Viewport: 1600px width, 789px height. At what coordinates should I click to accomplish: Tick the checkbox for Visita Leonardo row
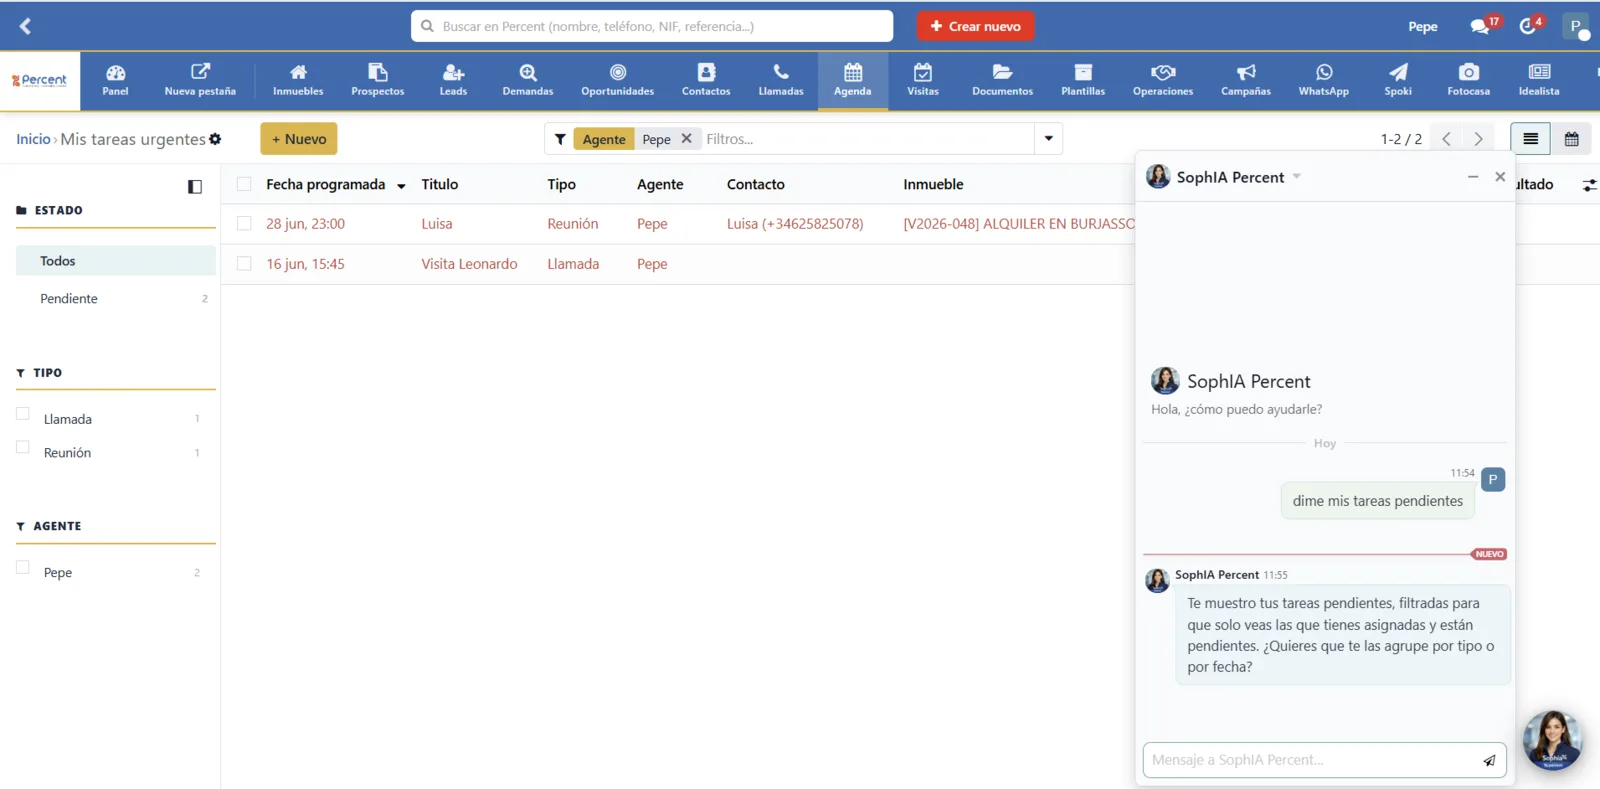pos(244,264)
